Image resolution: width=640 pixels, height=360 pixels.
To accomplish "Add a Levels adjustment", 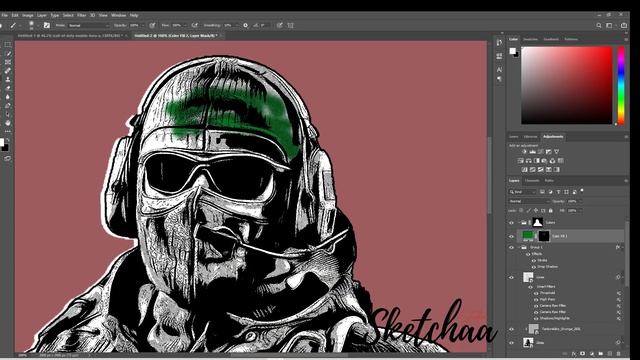I will click(x=533, y=151).
